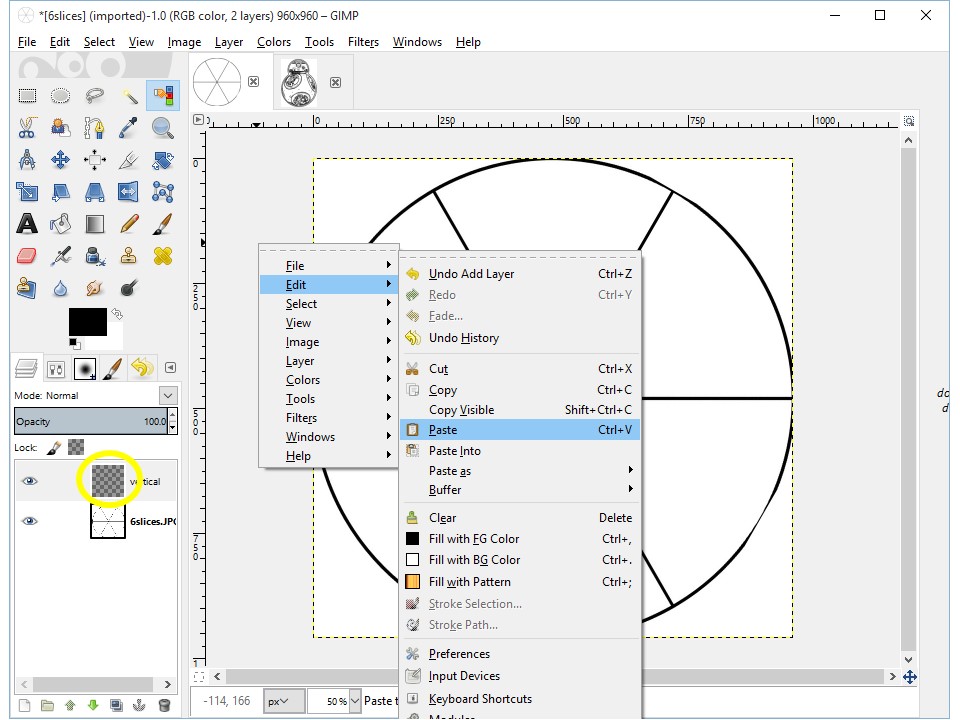Select the Flip tool
The height and width of the screenshot is (720, 960).
tap(129, 192)
